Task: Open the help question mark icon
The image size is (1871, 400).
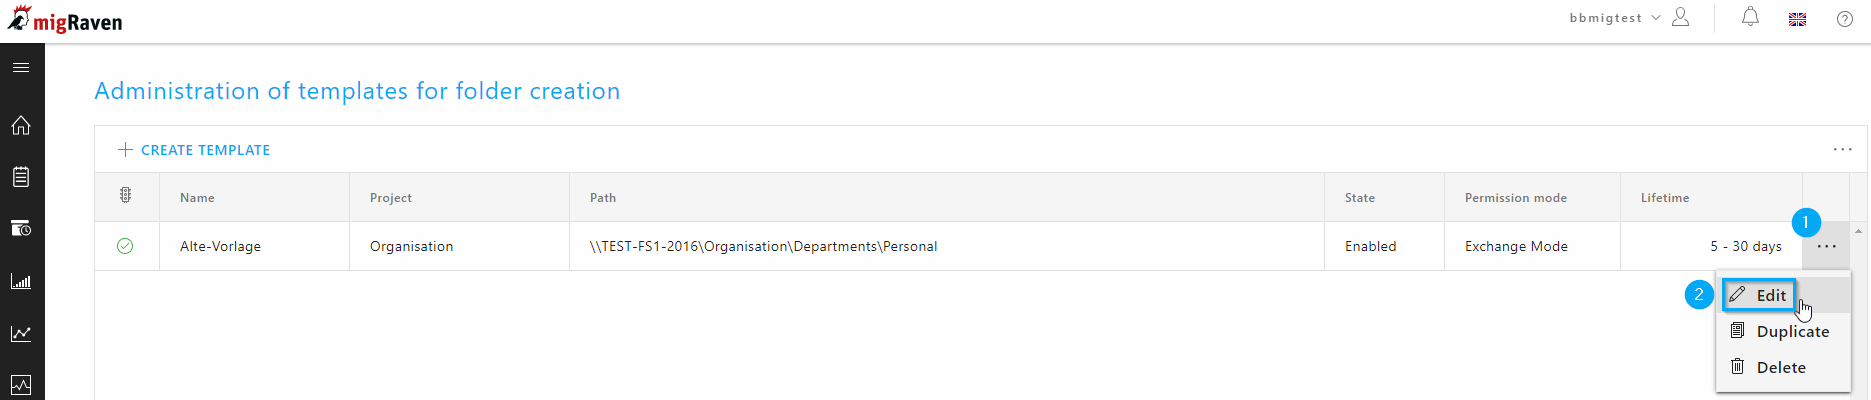Action: [1845, 19]
